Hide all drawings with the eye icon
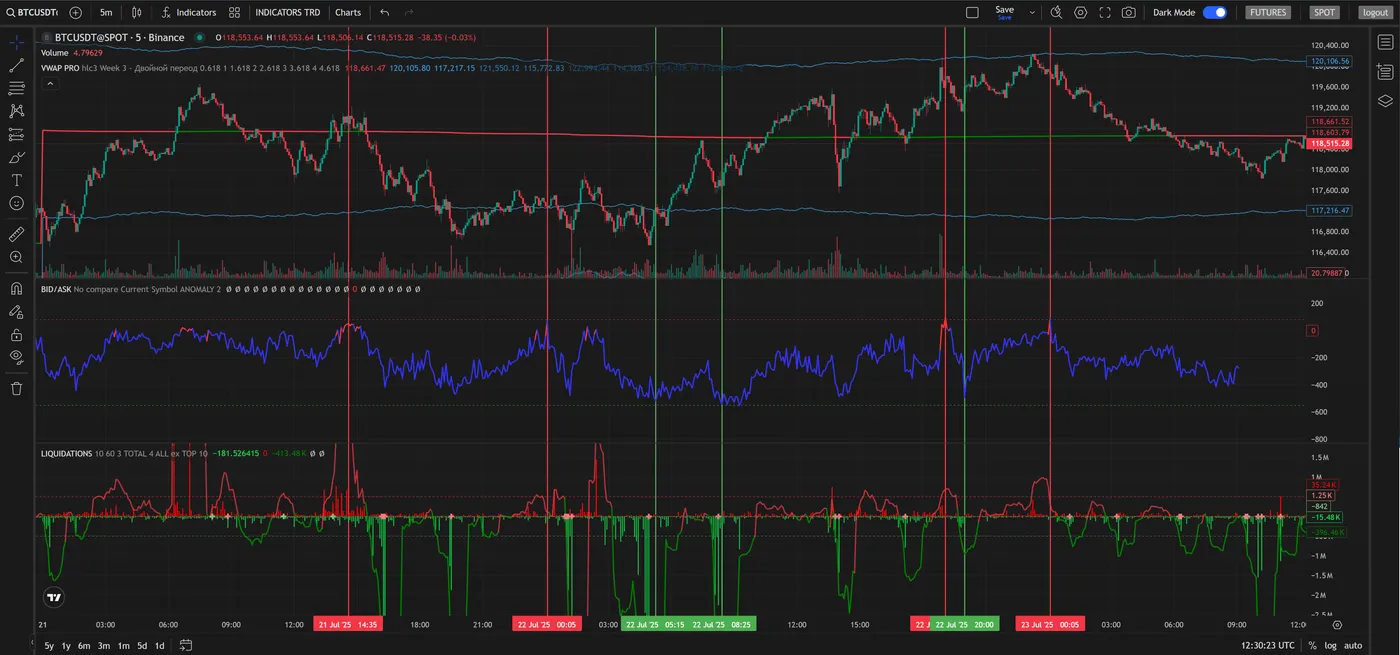Viewport: 1400px width, 655px height. pos(16,357)
